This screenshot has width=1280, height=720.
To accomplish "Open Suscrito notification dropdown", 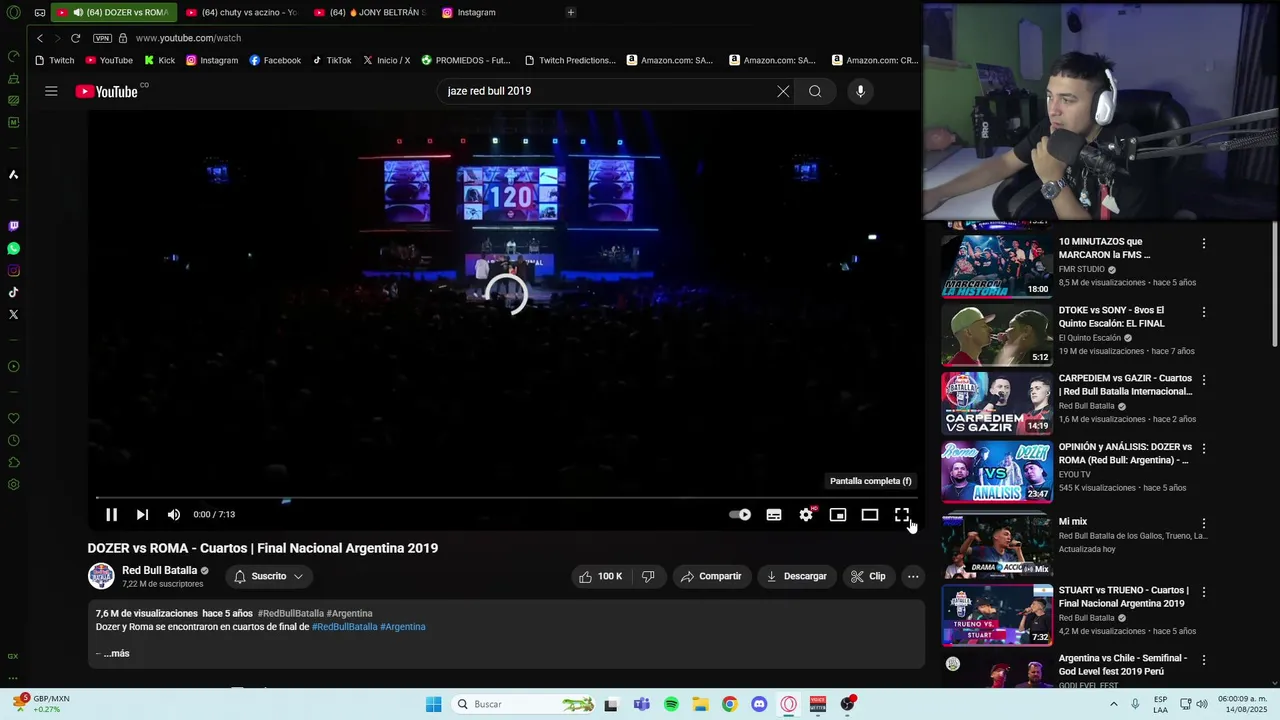I will click(x=268, y=576).
